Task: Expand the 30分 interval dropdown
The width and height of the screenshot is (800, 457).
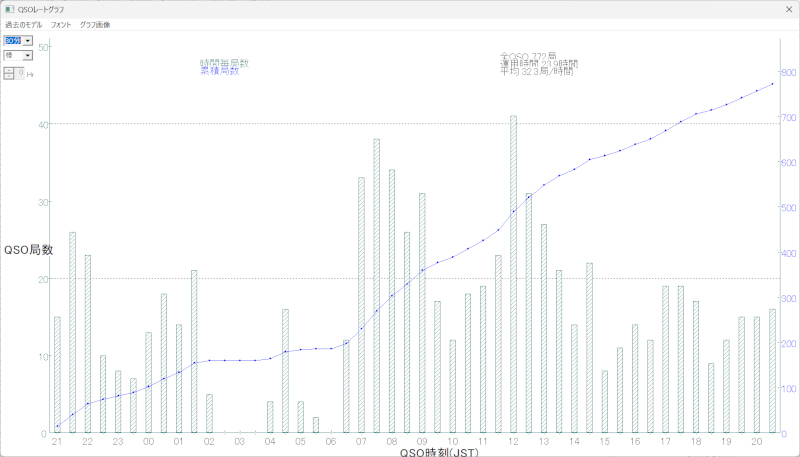Action: point(27,41)
